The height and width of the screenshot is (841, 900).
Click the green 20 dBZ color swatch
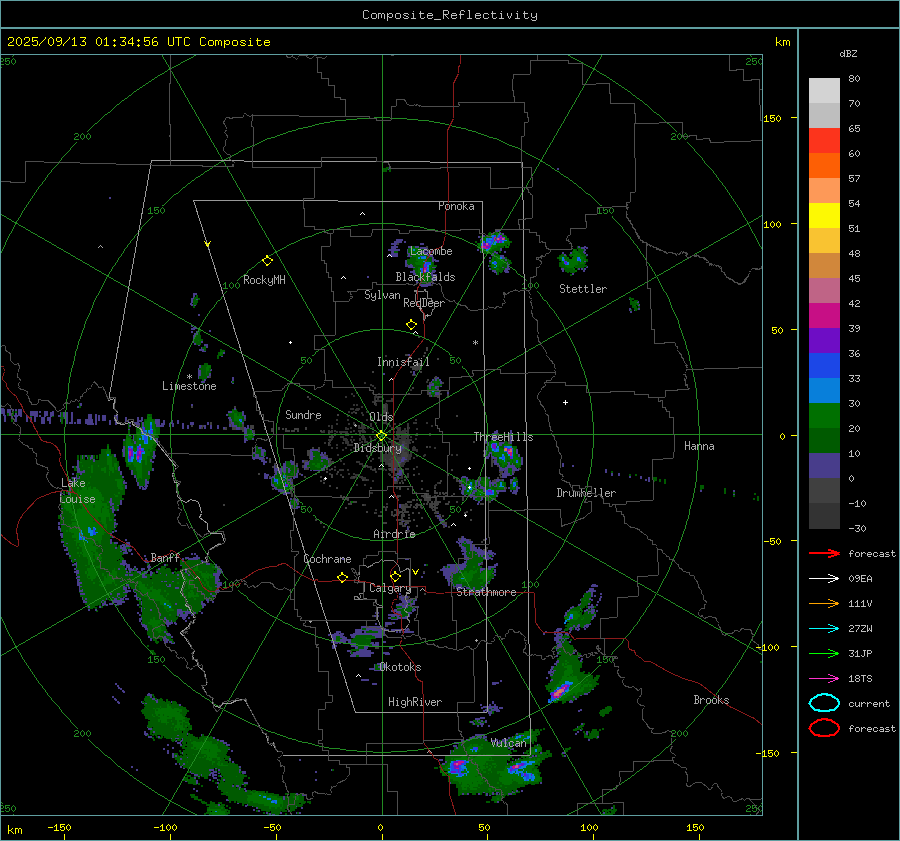[824, 416]
